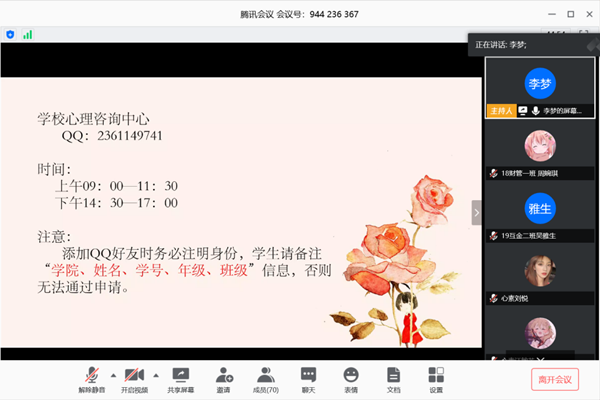This screenshot has width=600, height=400.
Task: Click the blue shield security icon
Action: point(11,34)
